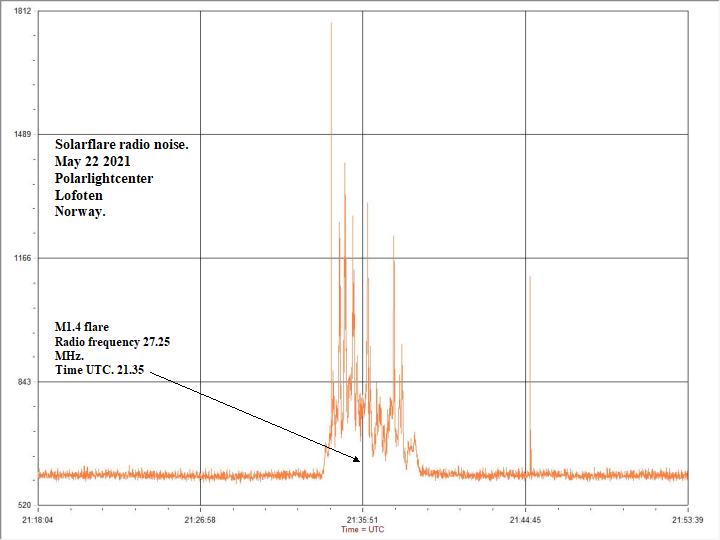
Task: Click the 'Solarflare radio noise.' title text
Action: (121, 145)
